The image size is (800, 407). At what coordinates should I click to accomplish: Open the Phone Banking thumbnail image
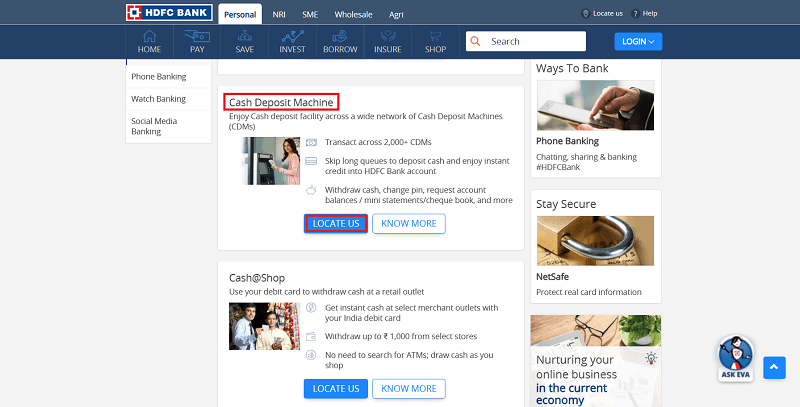click(595, 105)
